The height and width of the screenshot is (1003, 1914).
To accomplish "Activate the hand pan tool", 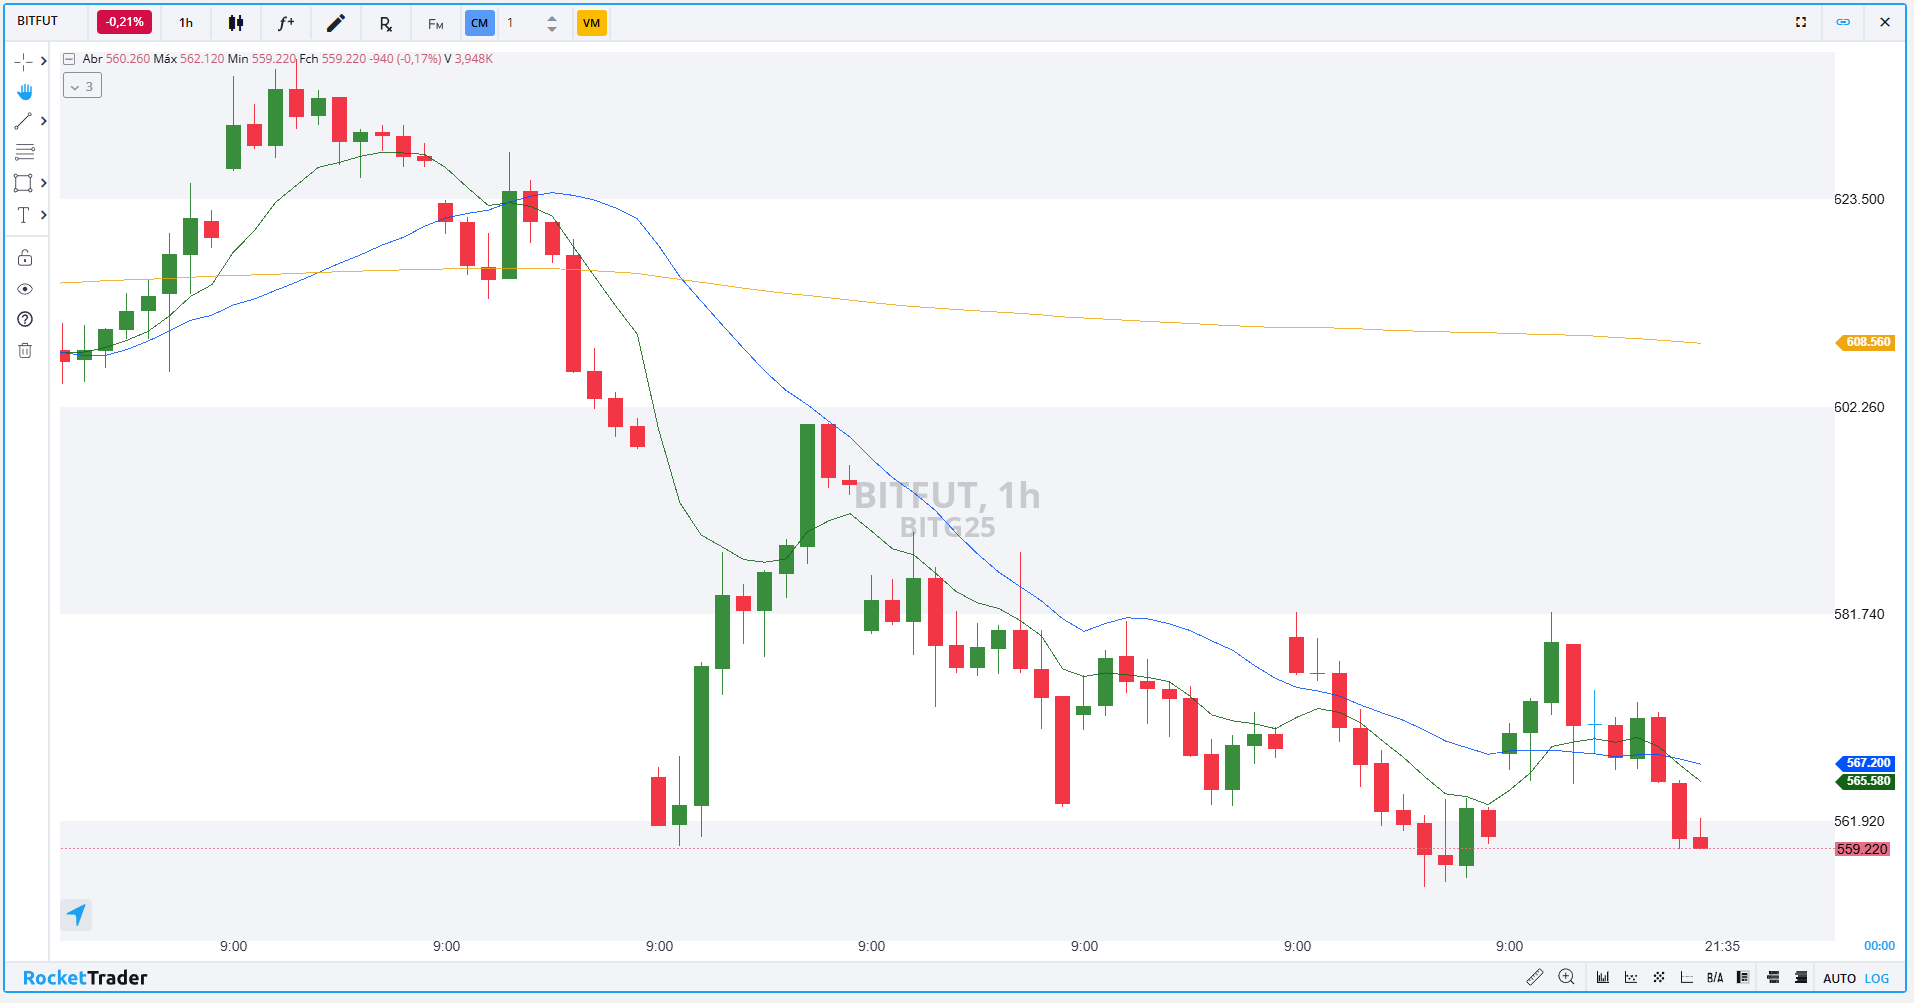I will coord(25,91).
